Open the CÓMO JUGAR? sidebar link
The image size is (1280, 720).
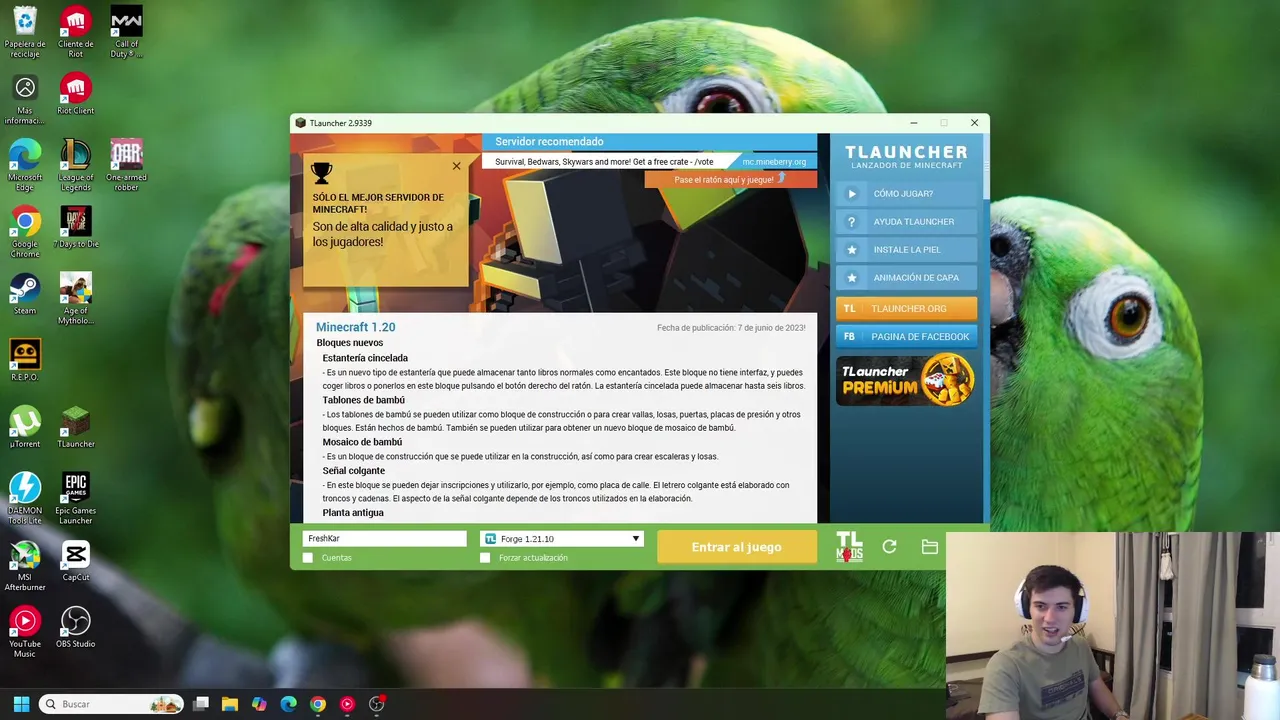906,194
